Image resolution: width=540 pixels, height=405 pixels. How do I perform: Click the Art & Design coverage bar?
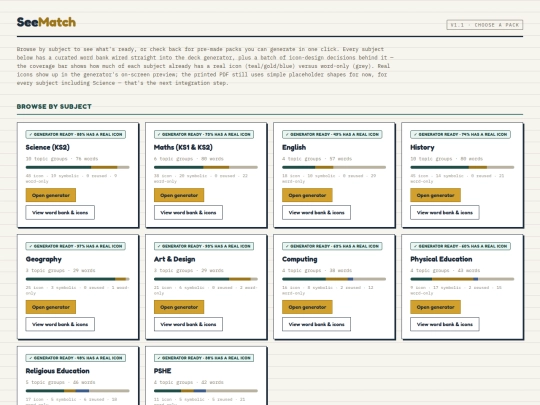tap(206, 279)
